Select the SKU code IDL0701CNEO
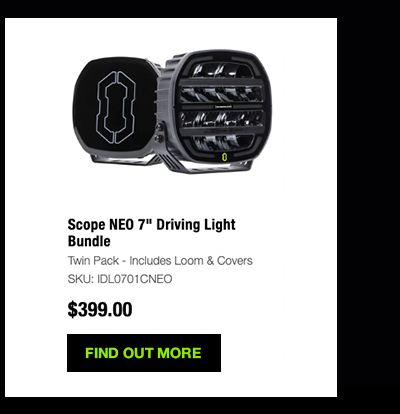 point(135,279)
